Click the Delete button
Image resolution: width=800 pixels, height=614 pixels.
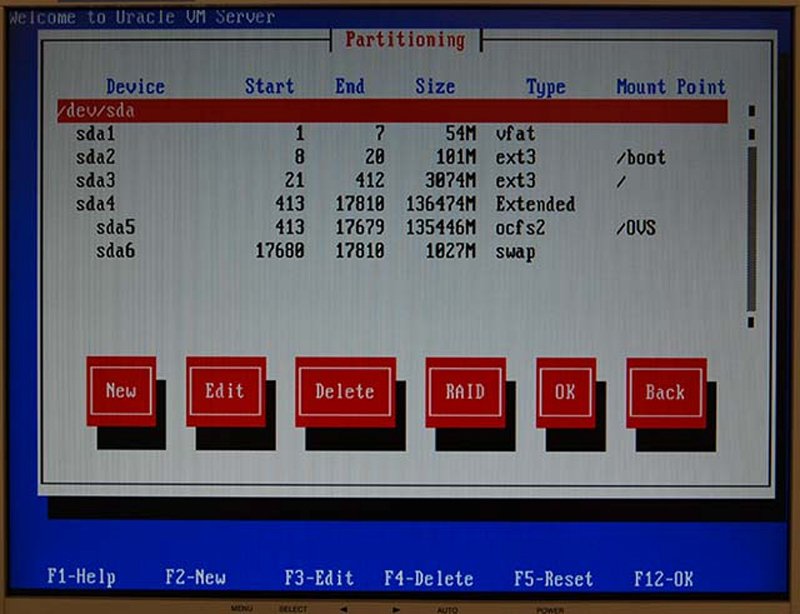pyautogui.click(x=345, y=392)
